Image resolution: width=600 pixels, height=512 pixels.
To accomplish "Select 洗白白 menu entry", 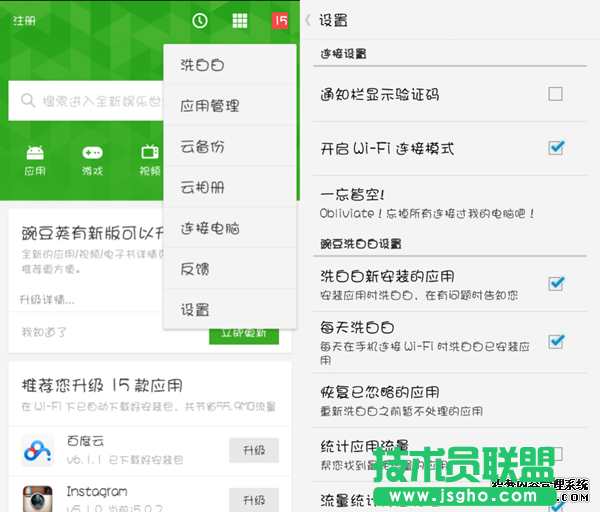I will point(230,65).
